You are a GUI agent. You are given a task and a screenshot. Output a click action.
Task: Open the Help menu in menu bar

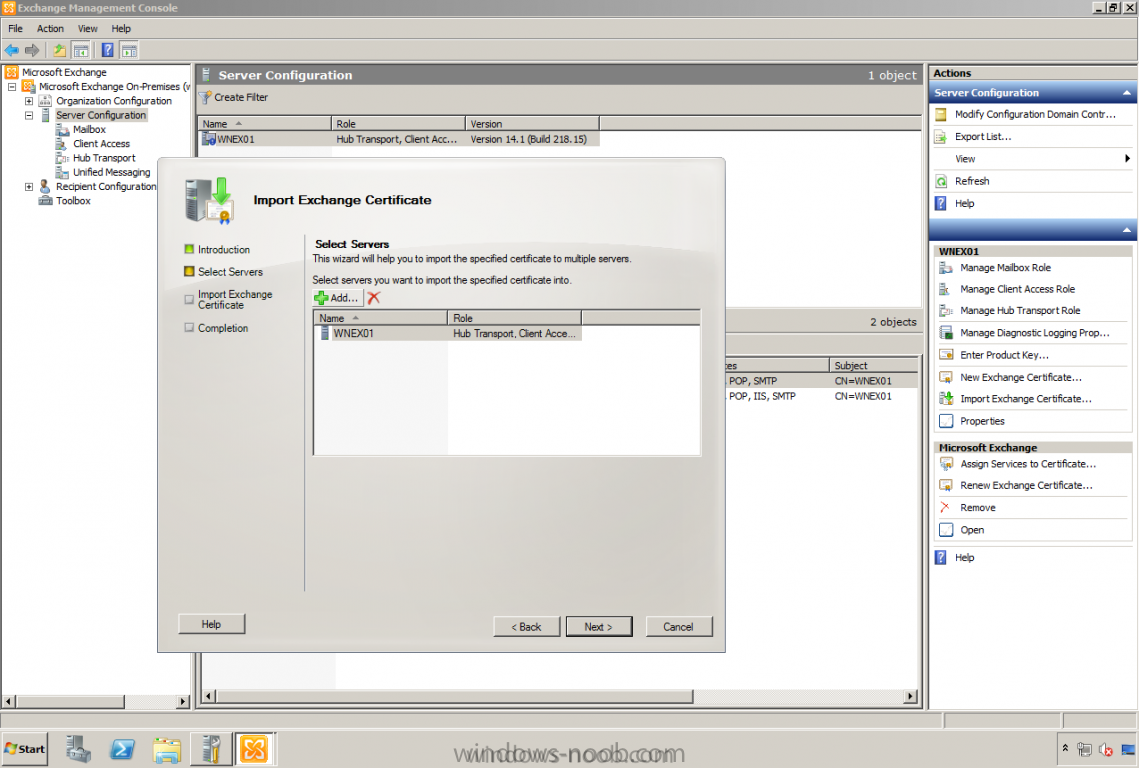click(121, 28)
